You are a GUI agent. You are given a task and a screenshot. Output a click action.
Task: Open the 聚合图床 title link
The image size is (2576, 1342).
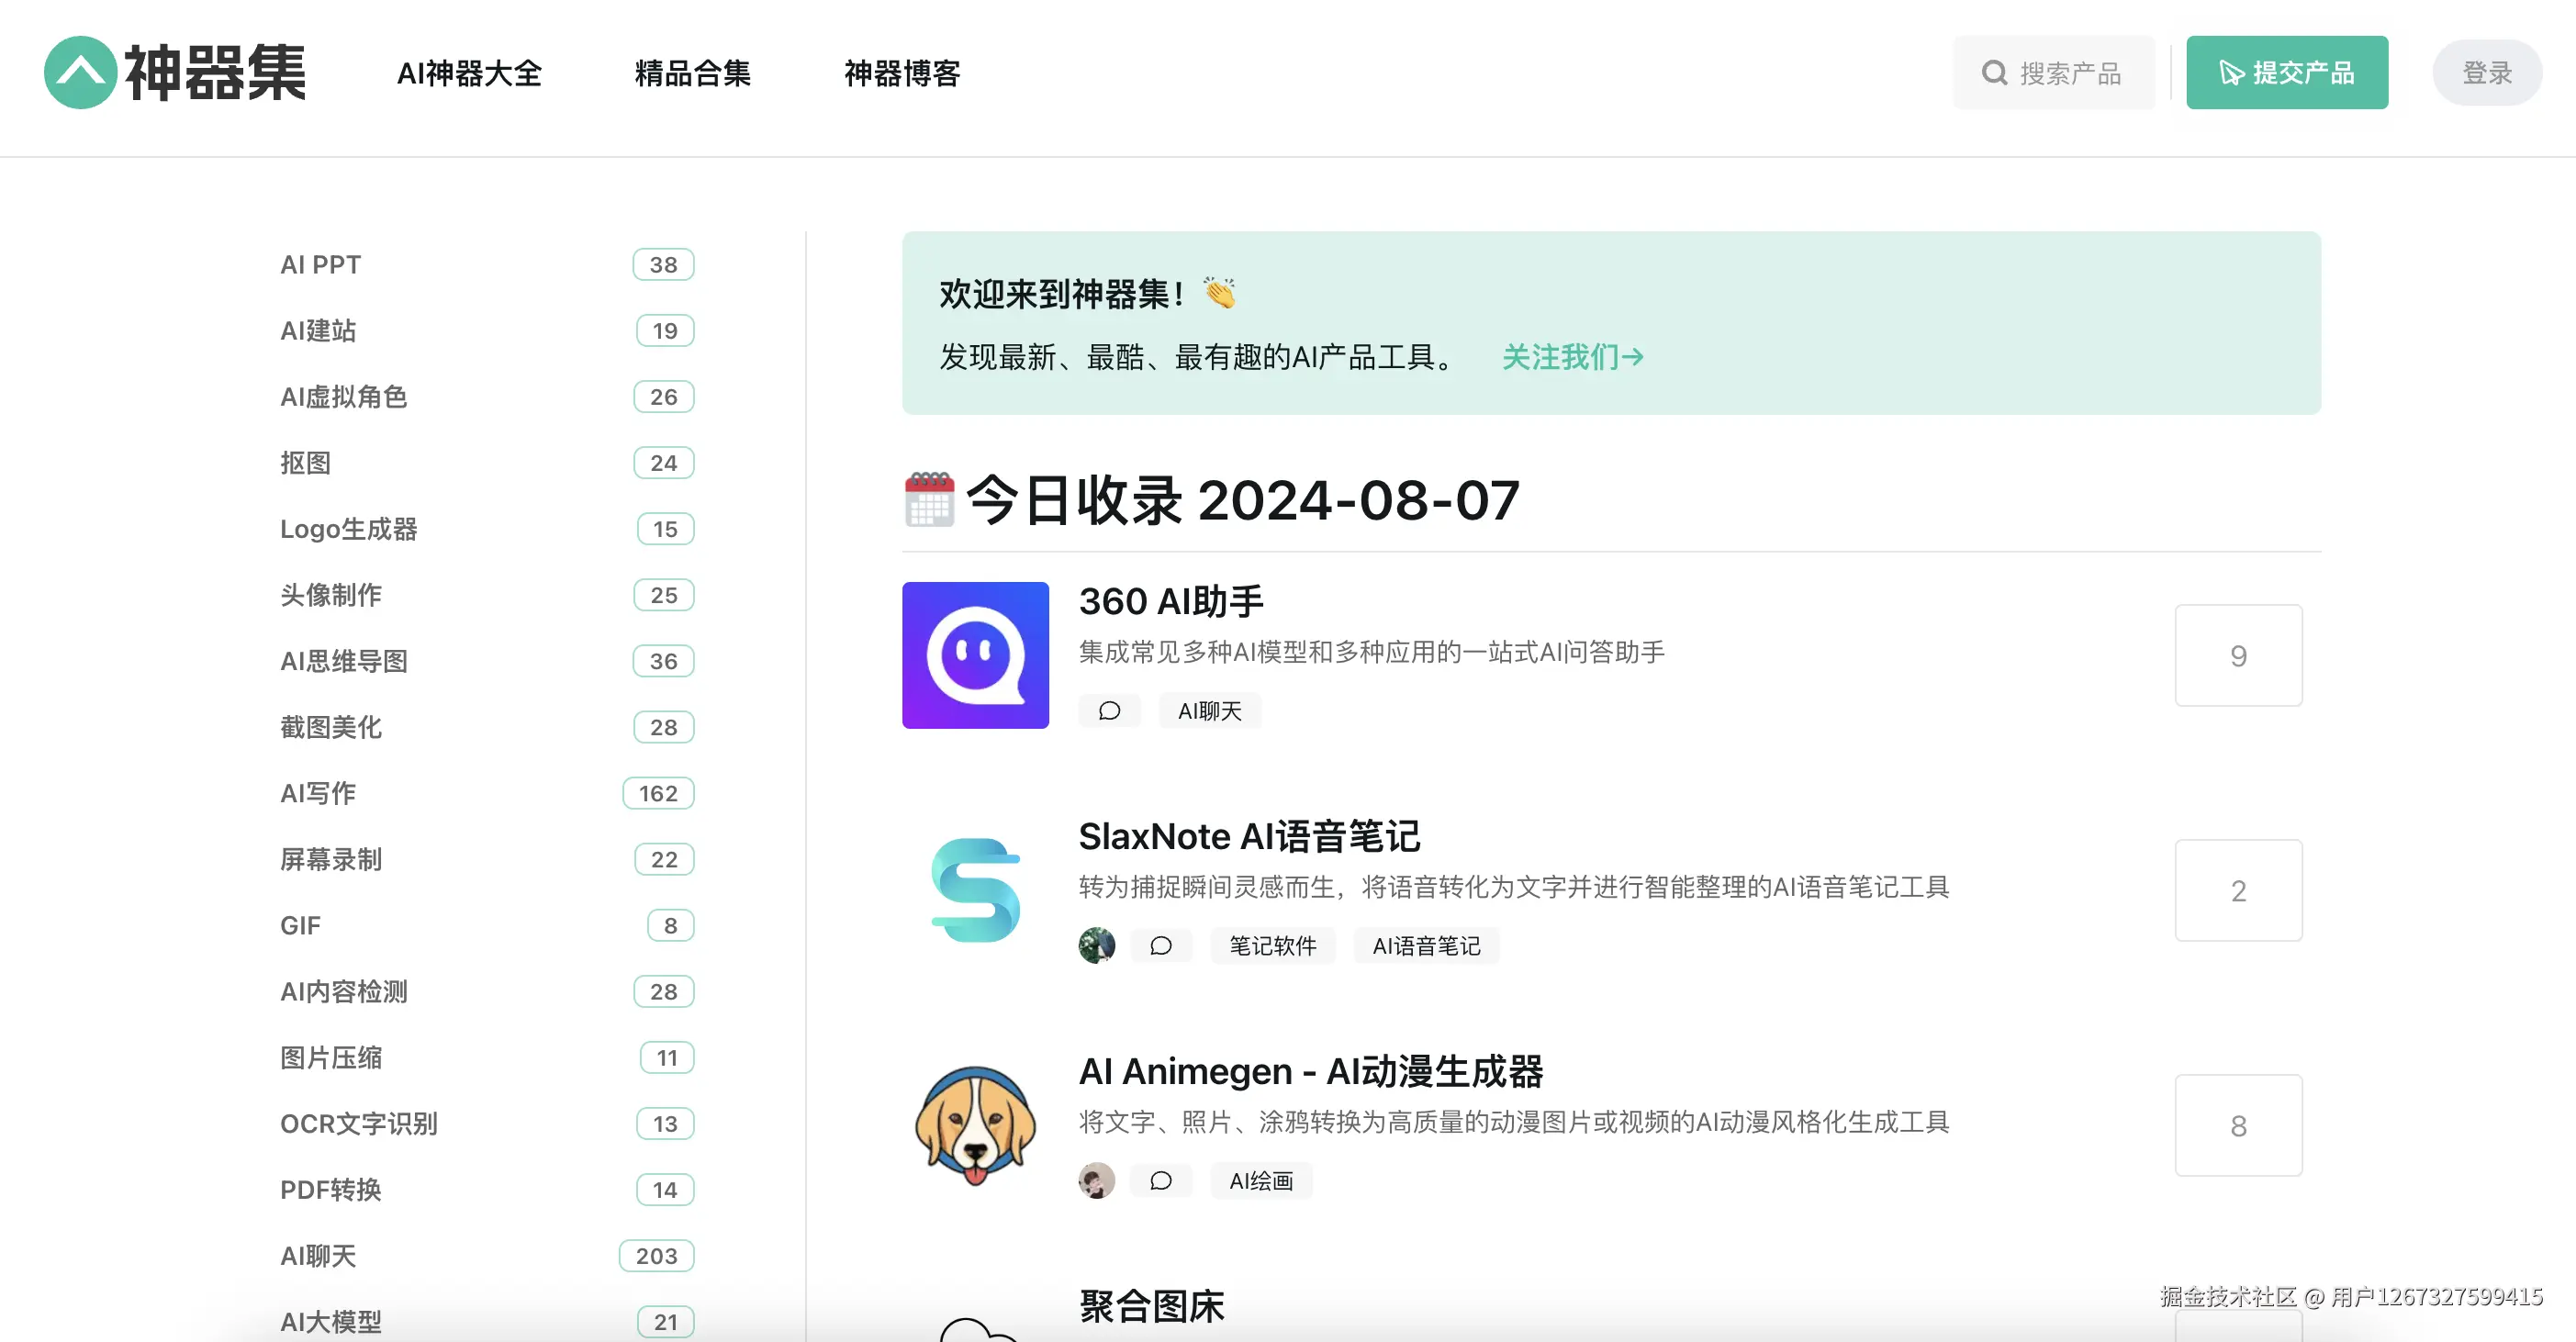tap(1151, 1306)
